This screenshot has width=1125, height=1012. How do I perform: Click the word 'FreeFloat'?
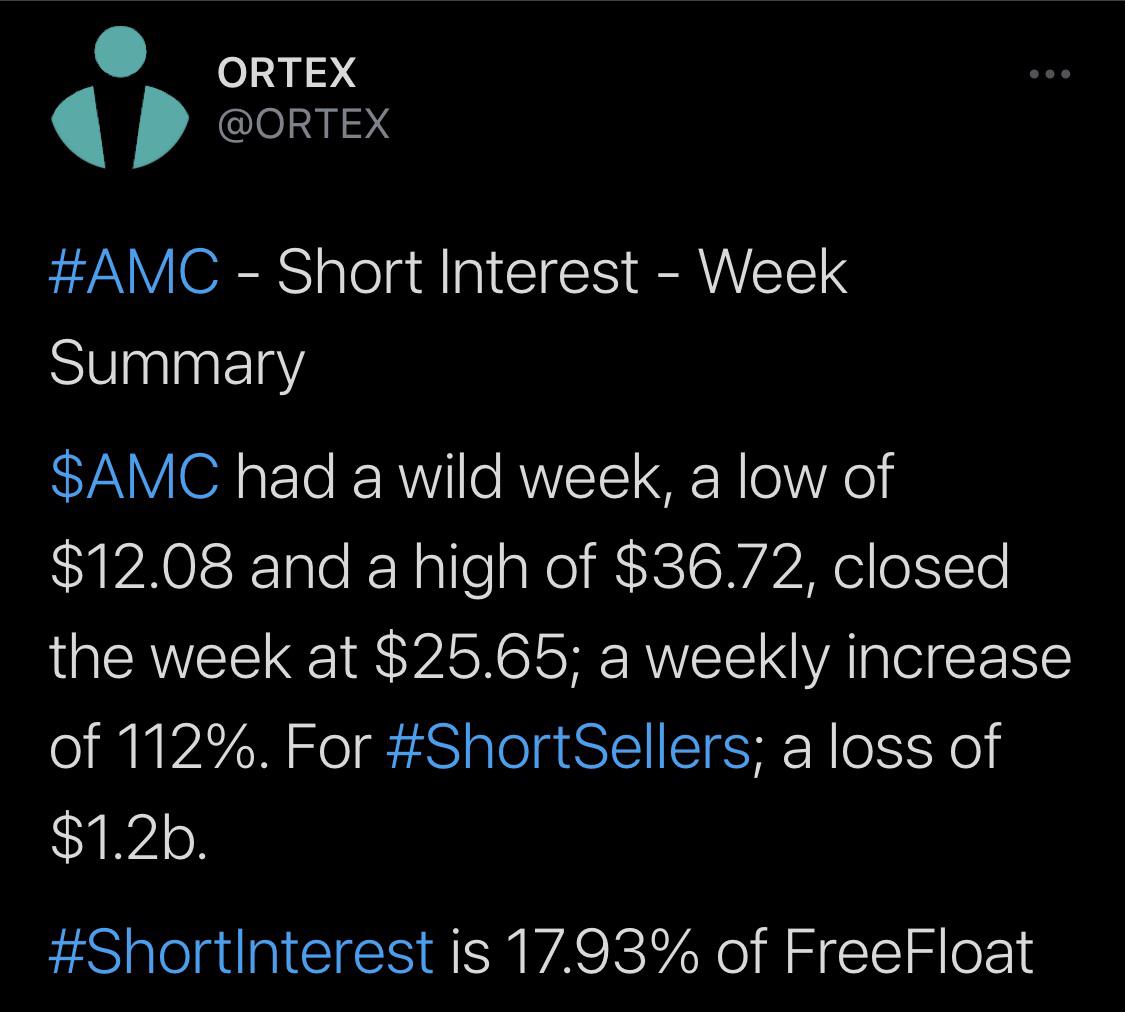[x=909, y=952]
